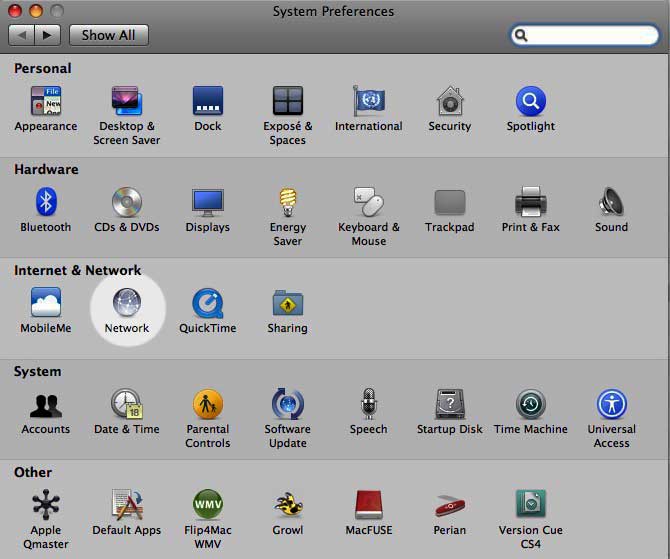Minimize the System Preferences window
The width and height of the screenshot is (670, 559).
[36, 11]
